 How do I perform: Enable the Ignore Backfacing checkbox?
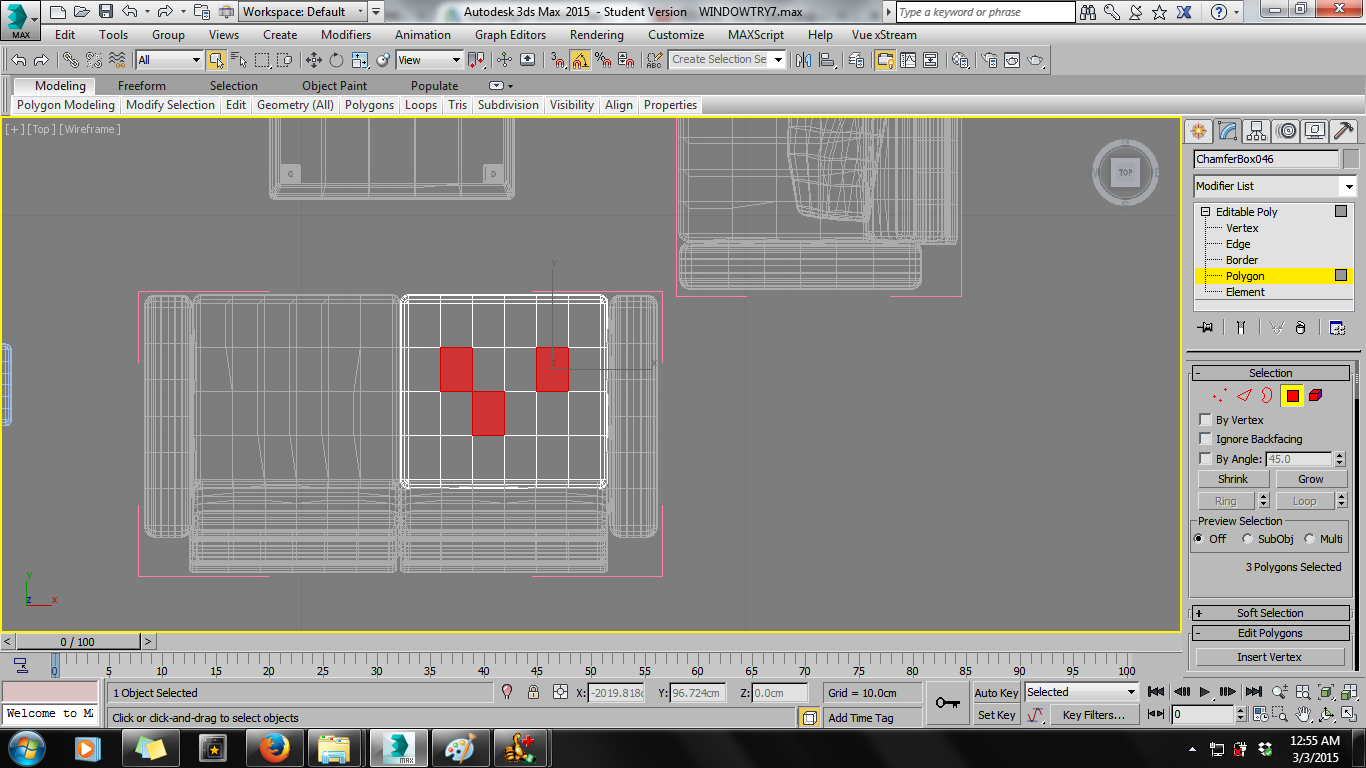(x=1205, y=438)
